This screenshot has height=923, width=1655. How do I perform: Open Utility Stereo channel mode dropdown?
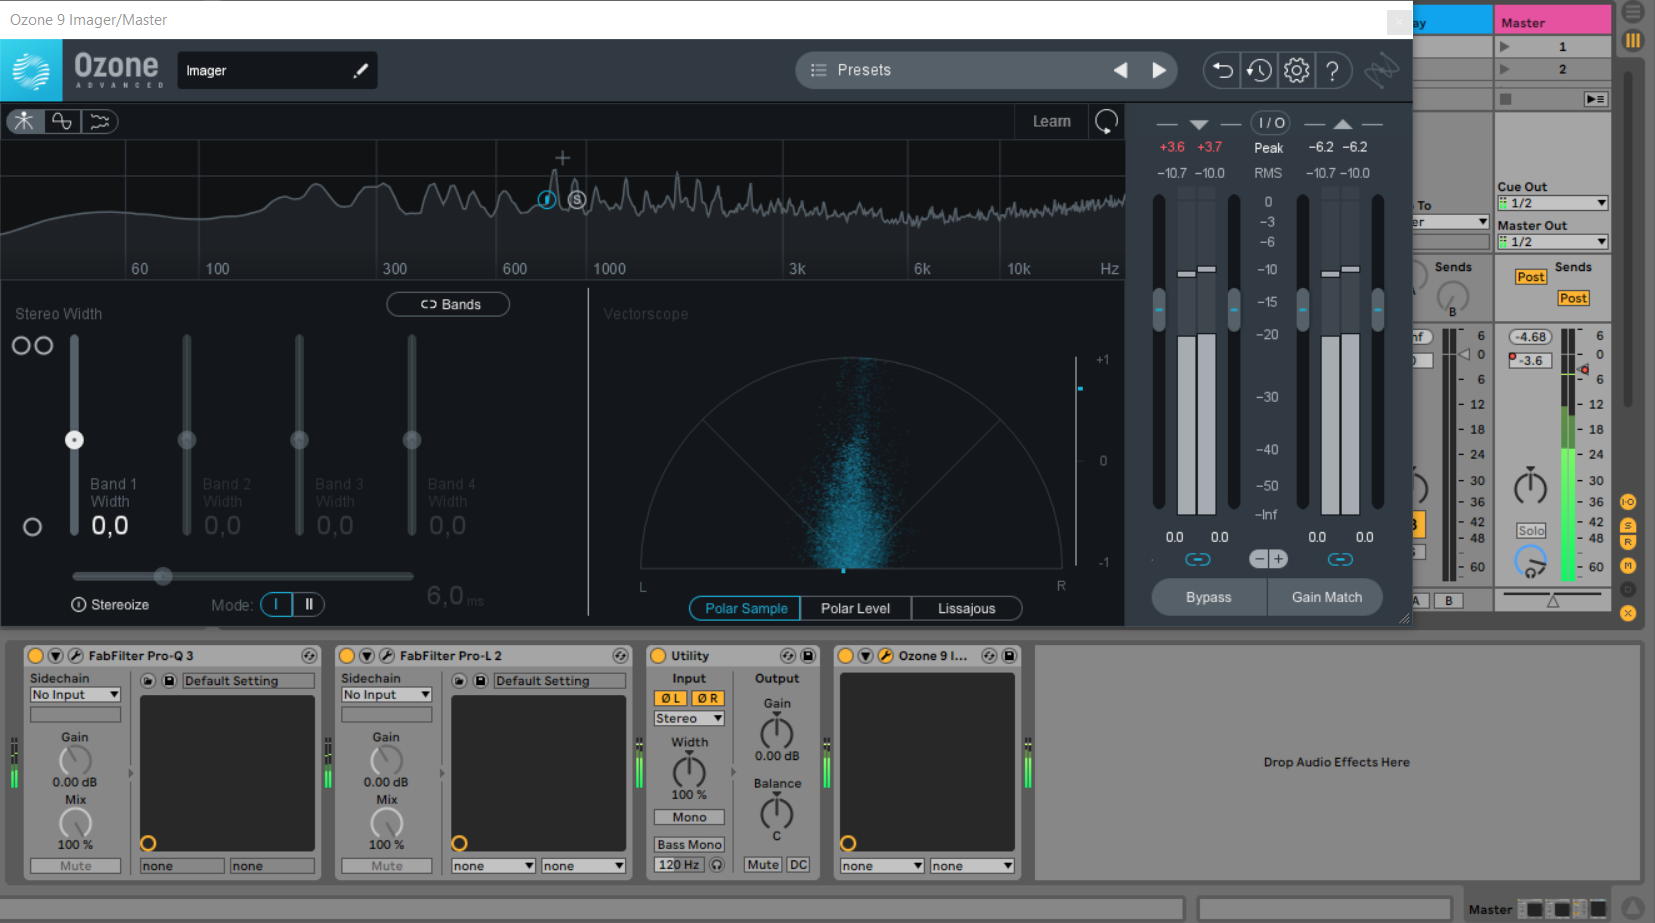[689, 719]
